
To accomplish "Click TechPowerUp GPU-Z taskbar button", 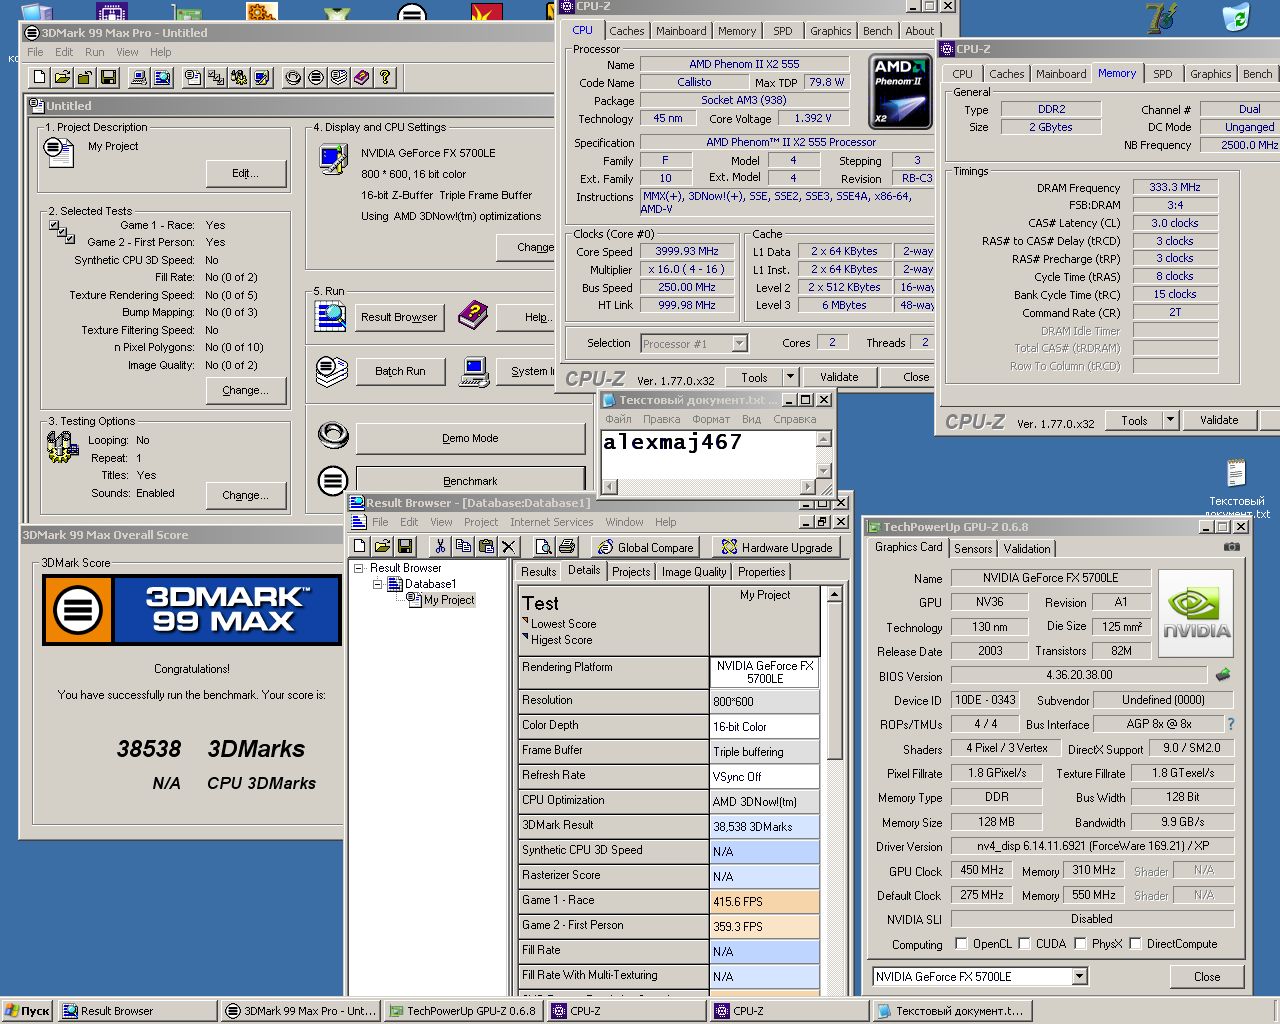I will point(463,1011).
